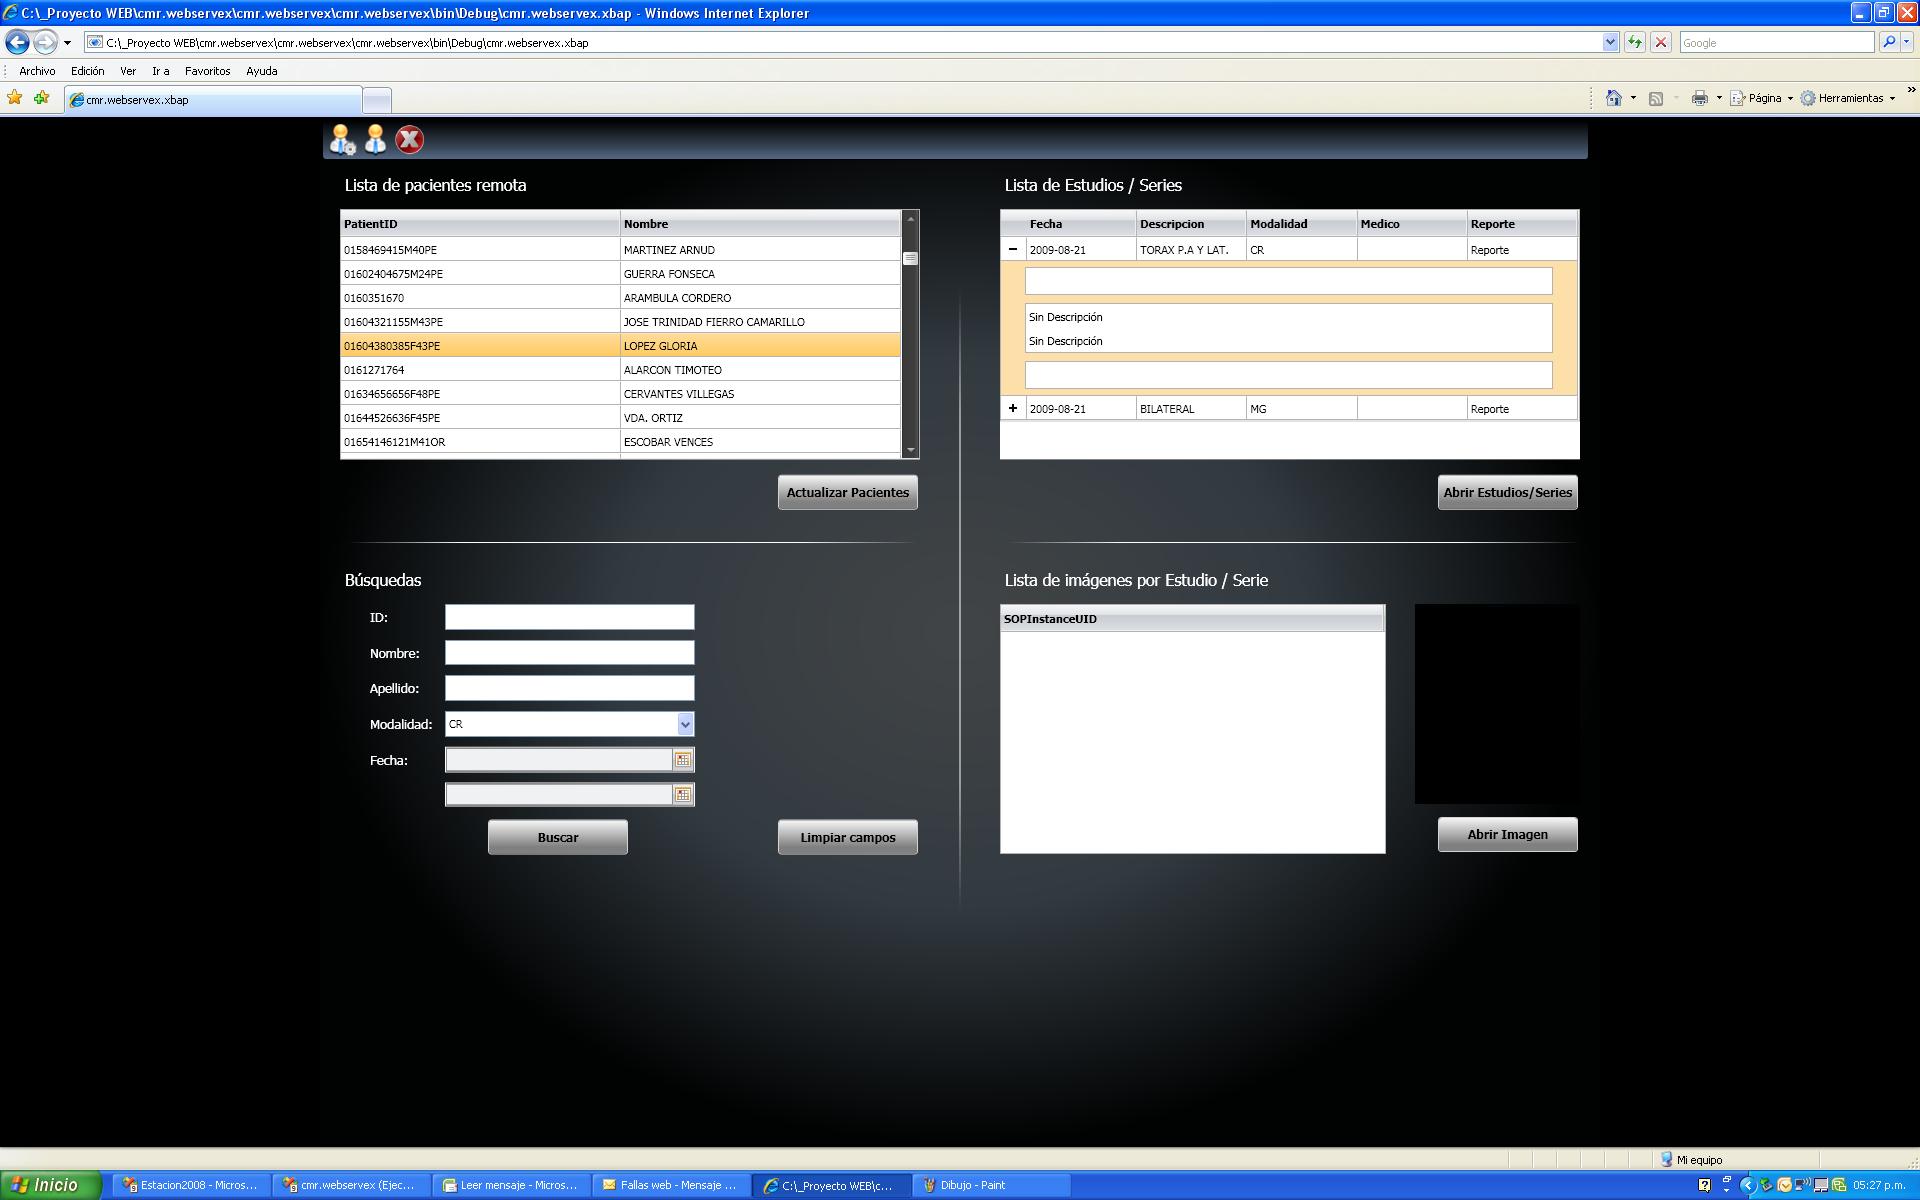
Task: Click the red X icon in app toolbar
Action: [x=409, y=140]
